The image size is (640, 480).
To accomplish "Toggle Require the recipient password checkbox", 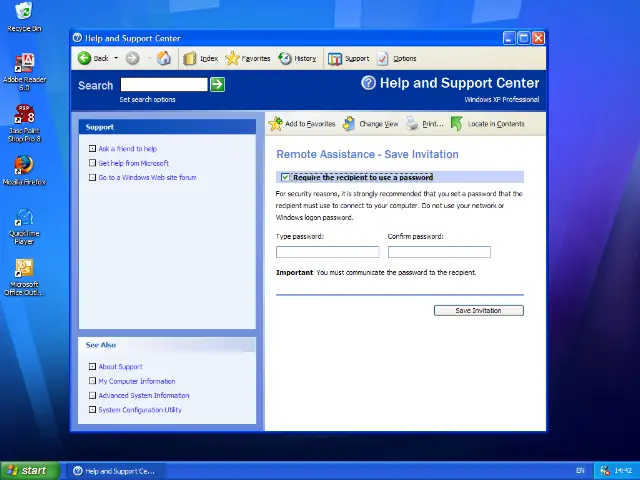I will tap(285, 177).
